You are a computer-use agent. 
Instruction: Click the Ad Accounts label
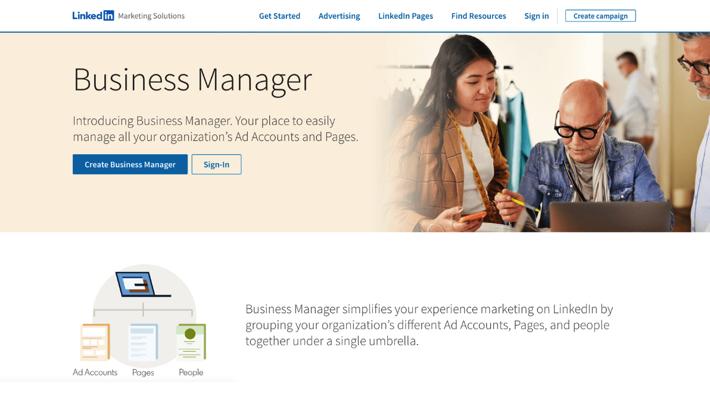95,372
